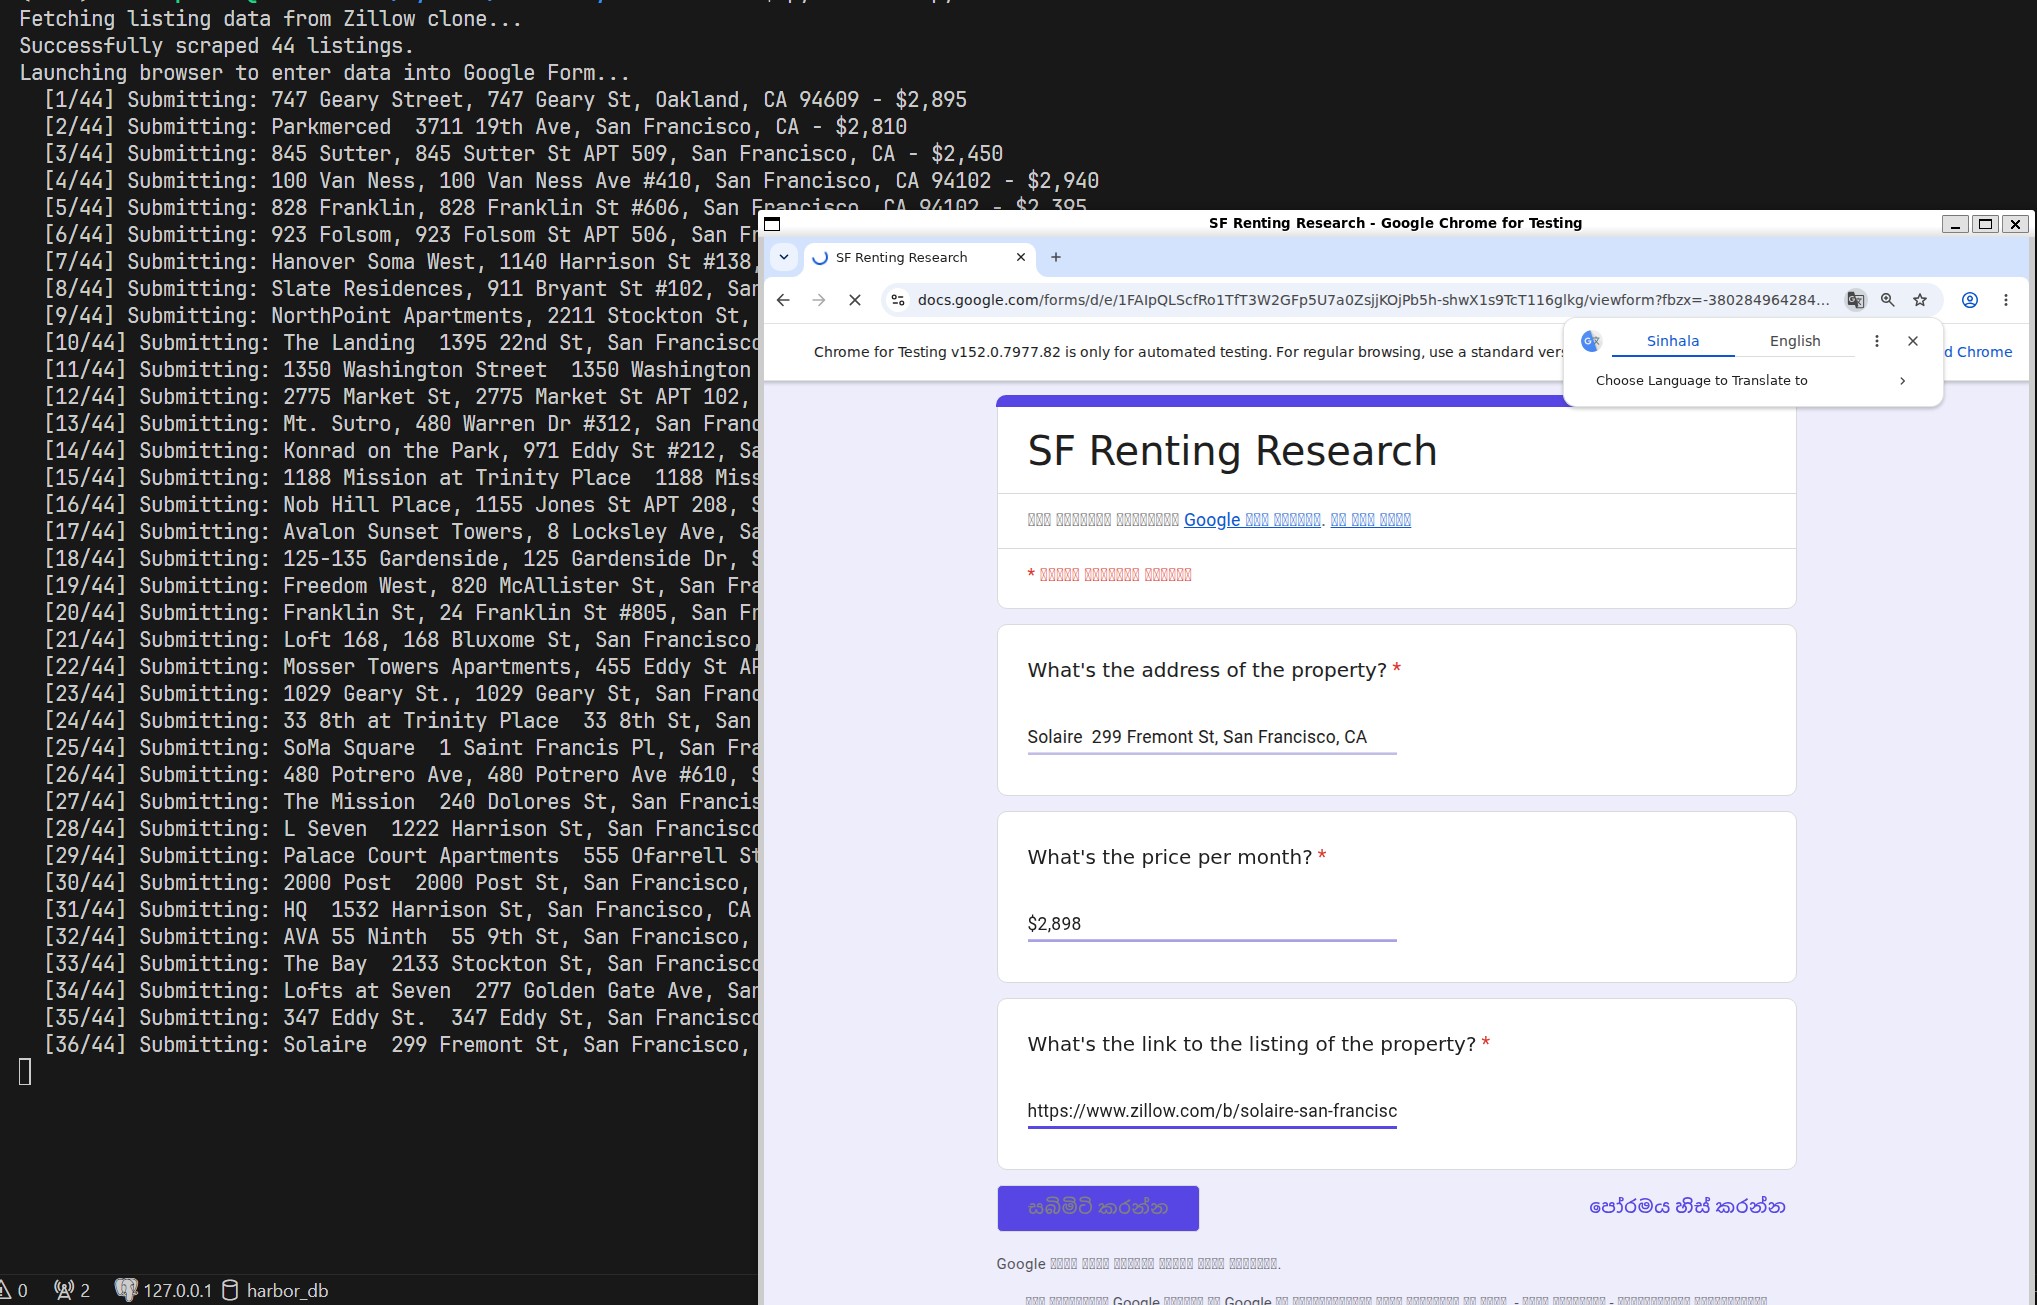
Task: Click Chrome window system menu icon at title bar
Action: [x=772, y=224]
